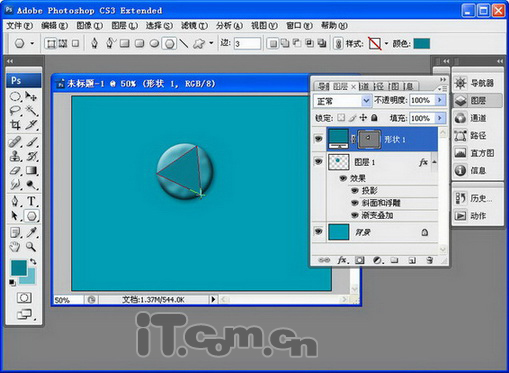The height and width of the screenshot is (373, 509).
Task: Open 填充 fill slider arrow
Action: point(440,118)
